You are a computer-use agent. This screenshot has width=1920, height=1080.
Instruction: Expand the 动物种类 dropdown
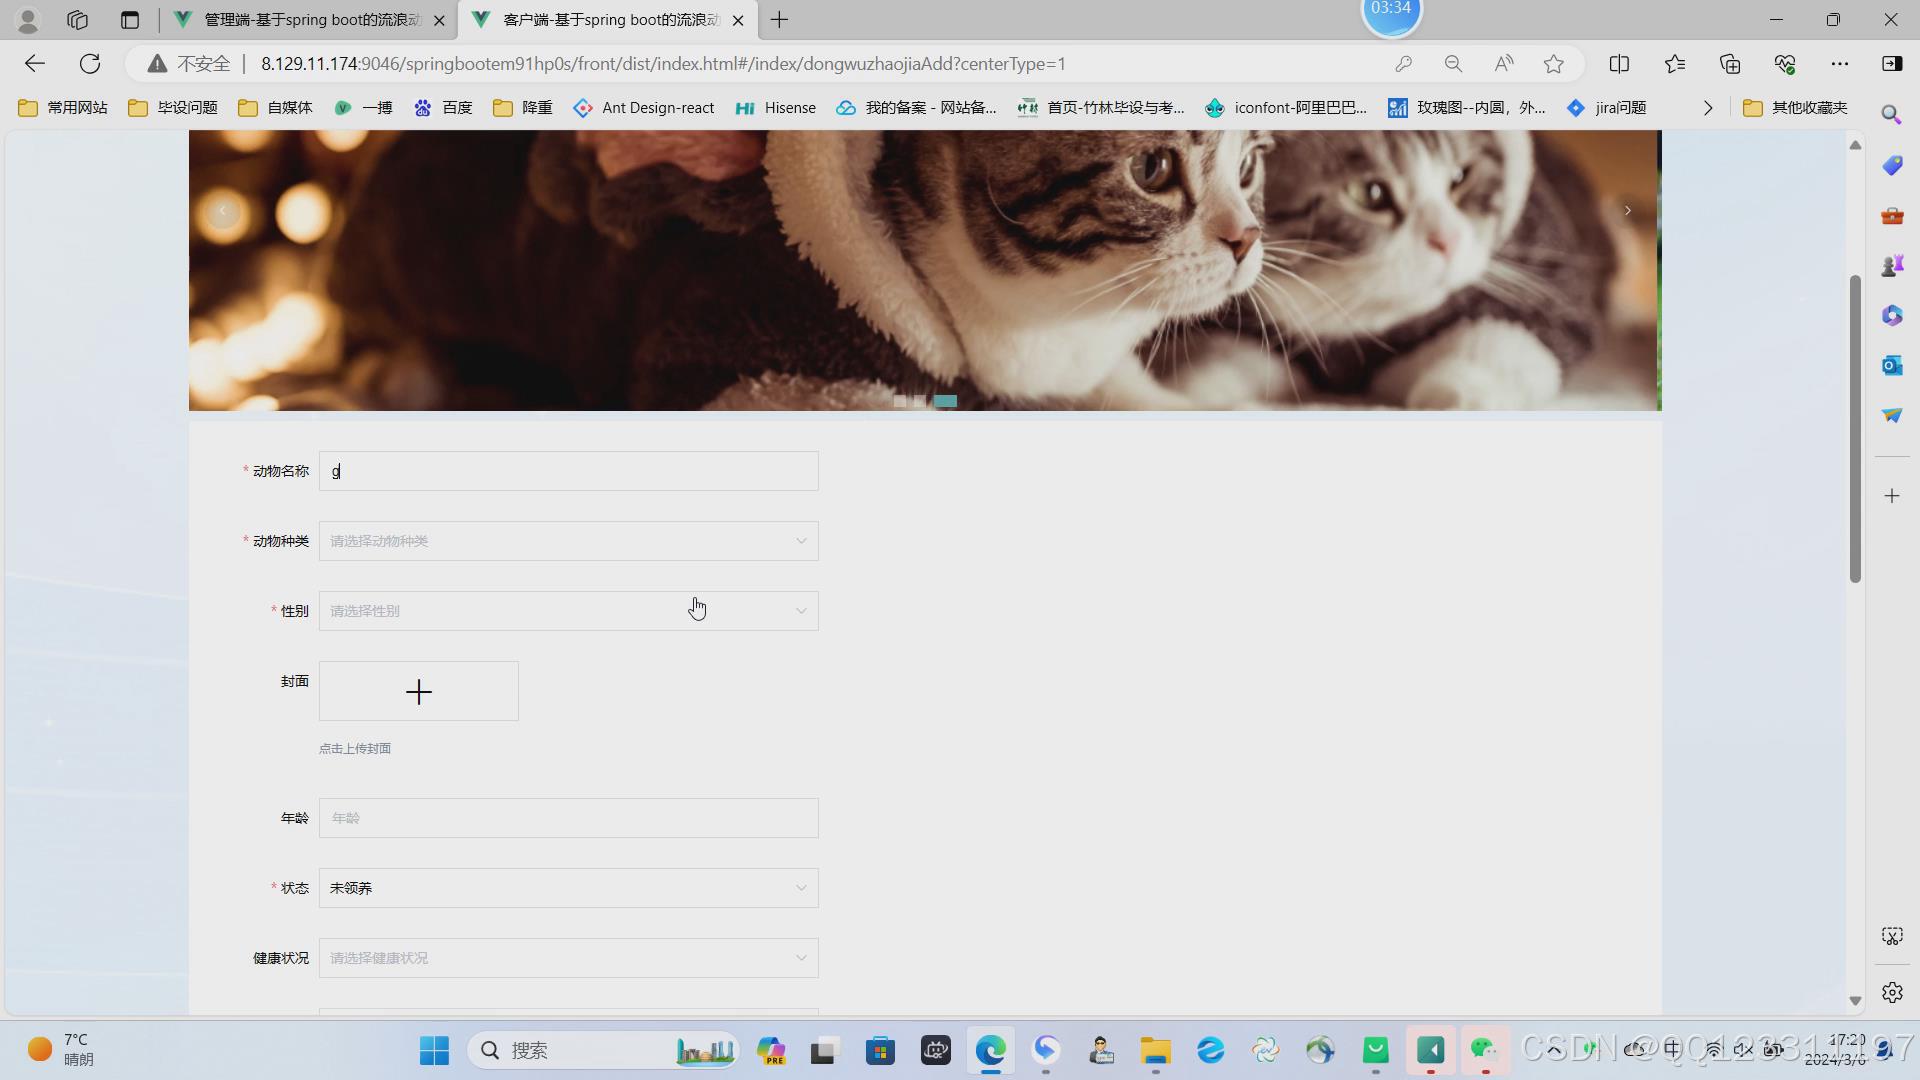click(568, 541)
